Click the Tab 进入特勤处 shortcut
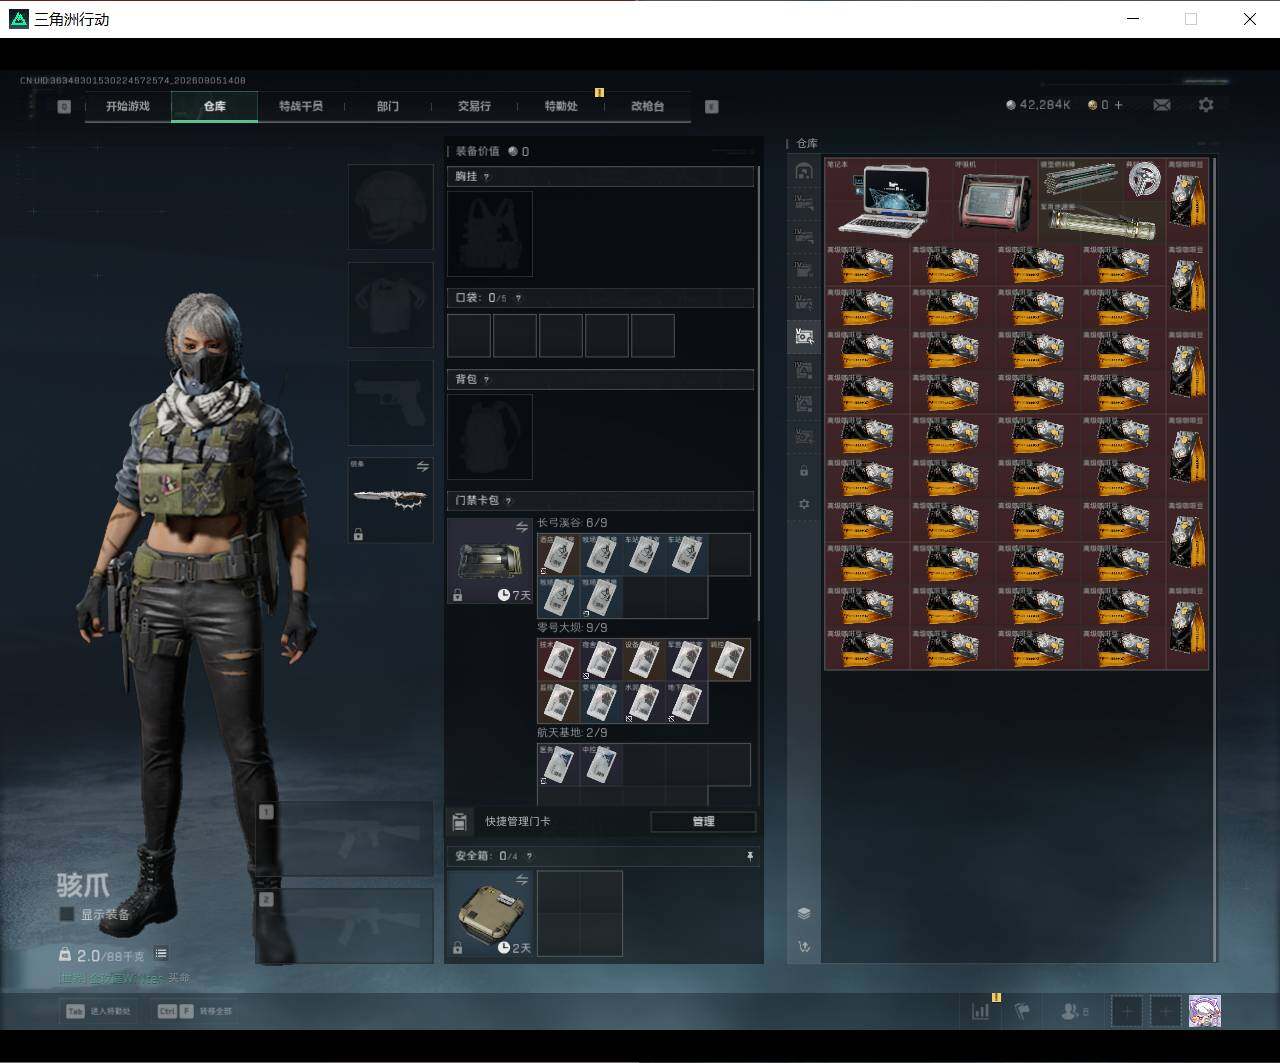The width and height of the screenshot is (1280, 1063). tap(99, 1011)
